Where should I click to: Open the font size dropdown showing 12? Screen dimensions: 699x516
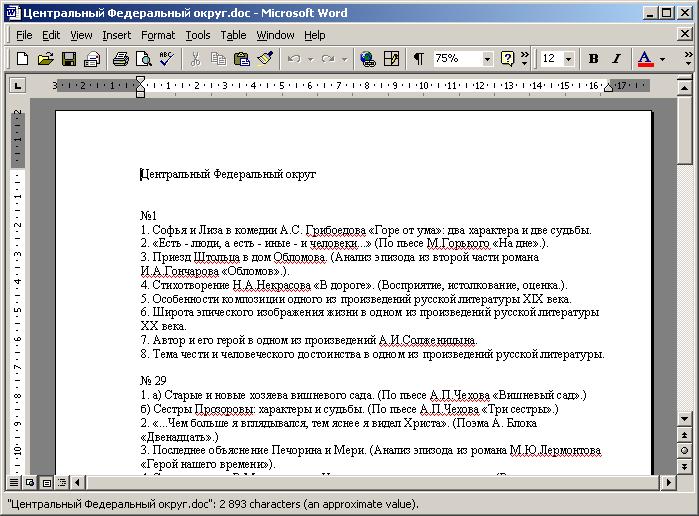569,59
